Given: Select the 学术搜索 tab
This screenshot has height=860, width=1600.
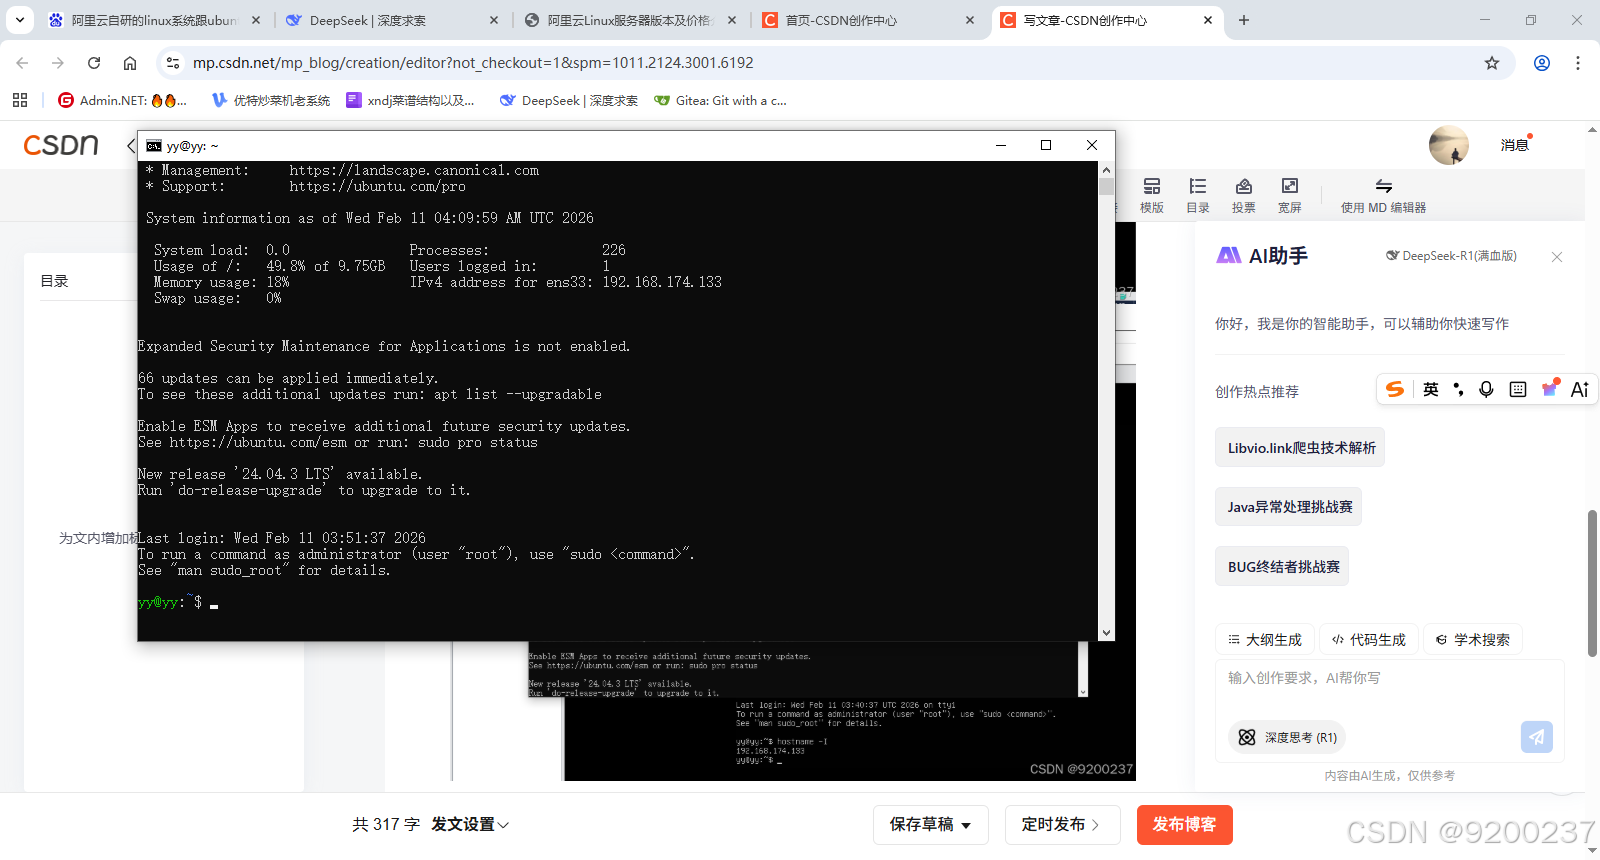Looking at the screenshot, I should click(1473, 639).
